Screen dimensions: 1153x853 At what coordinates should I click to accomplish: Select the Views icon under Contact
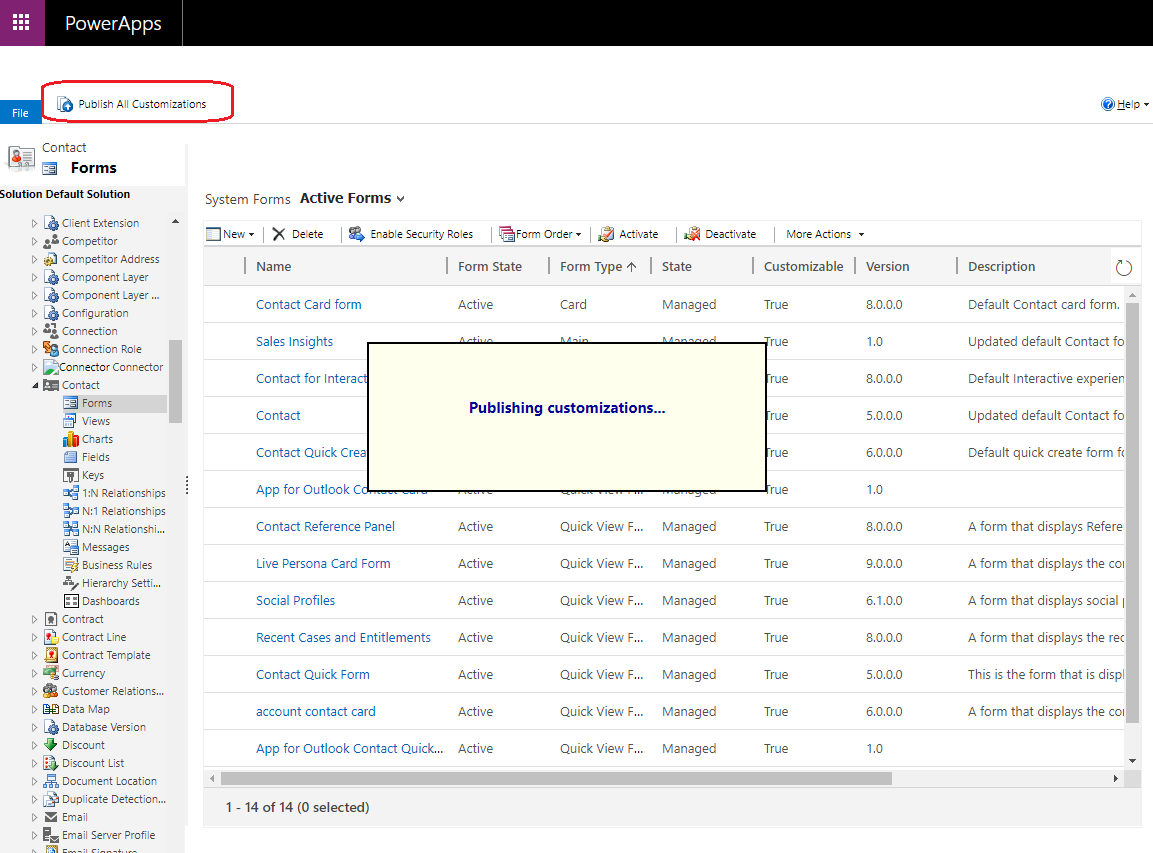[70, 421]
